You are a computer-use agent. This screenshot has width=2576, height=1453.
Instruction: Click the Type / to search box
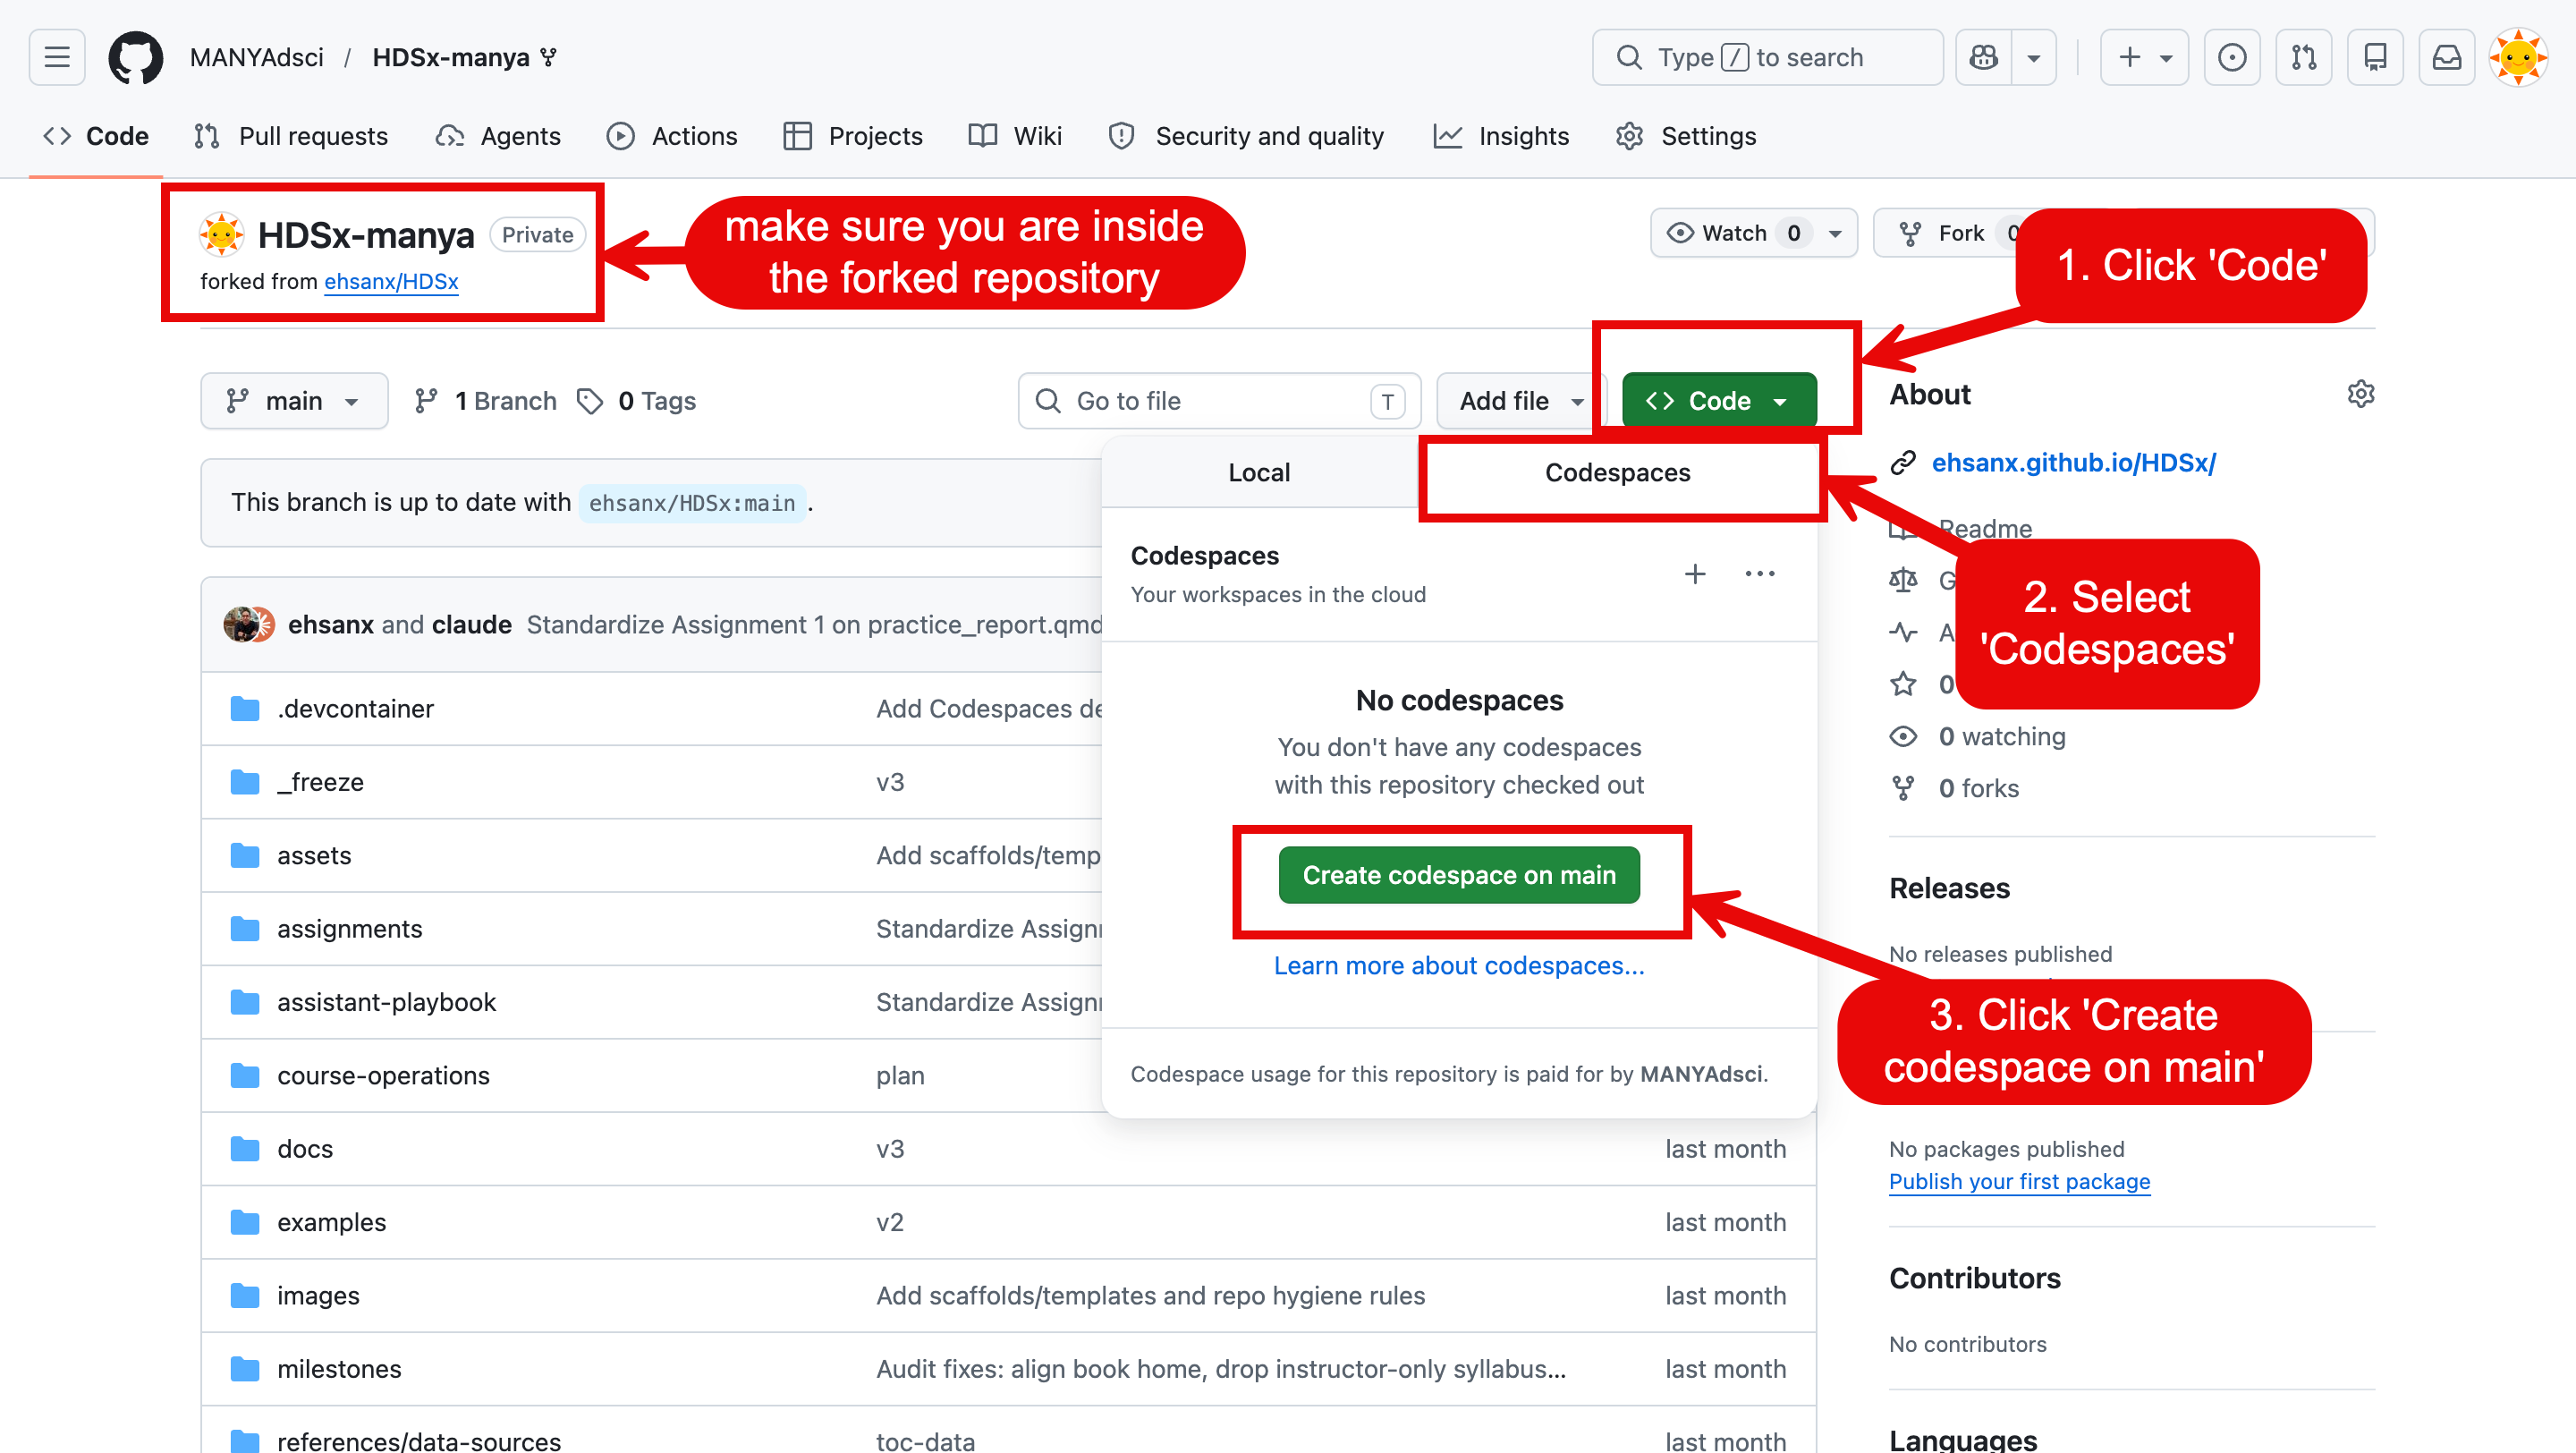point(1767,57)
